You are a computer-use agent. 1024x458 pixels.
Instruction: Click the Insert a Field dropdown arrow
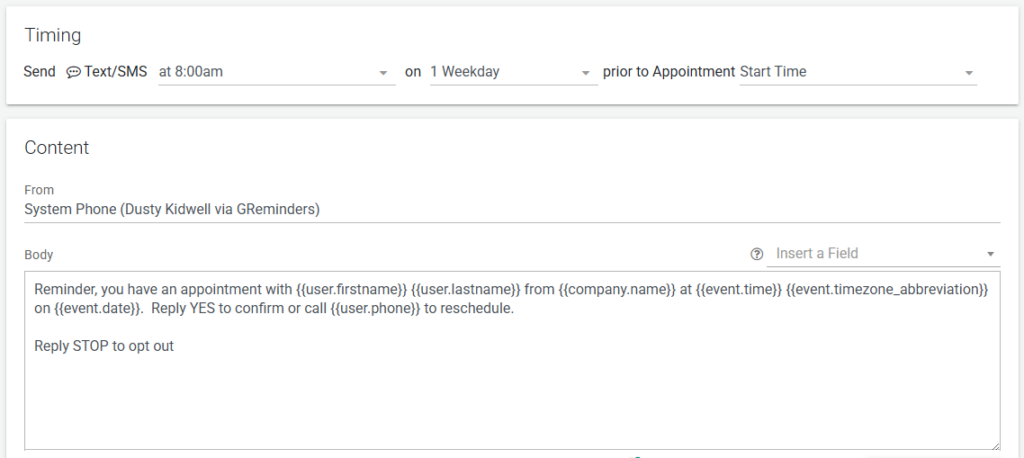point(990,254)
